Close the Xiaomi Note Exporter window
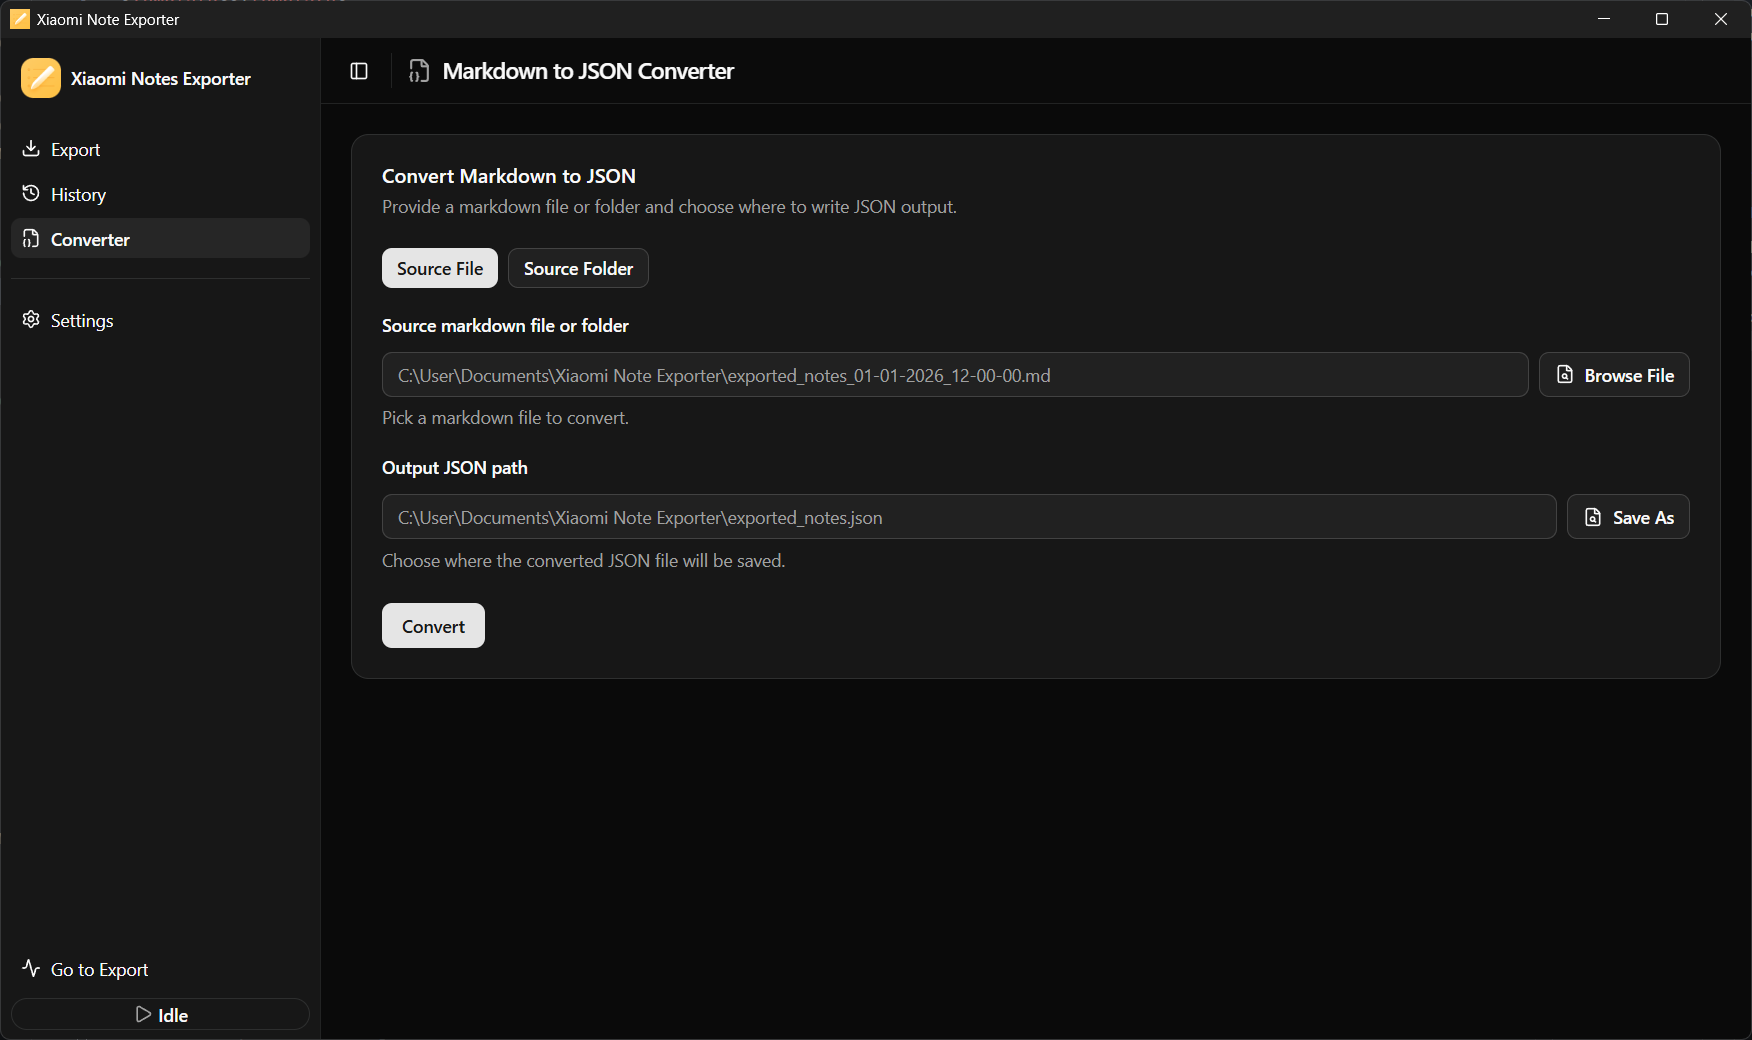Image resolution: width=1752 pixels, height=1040 pixels. [x=1721, y=19]
